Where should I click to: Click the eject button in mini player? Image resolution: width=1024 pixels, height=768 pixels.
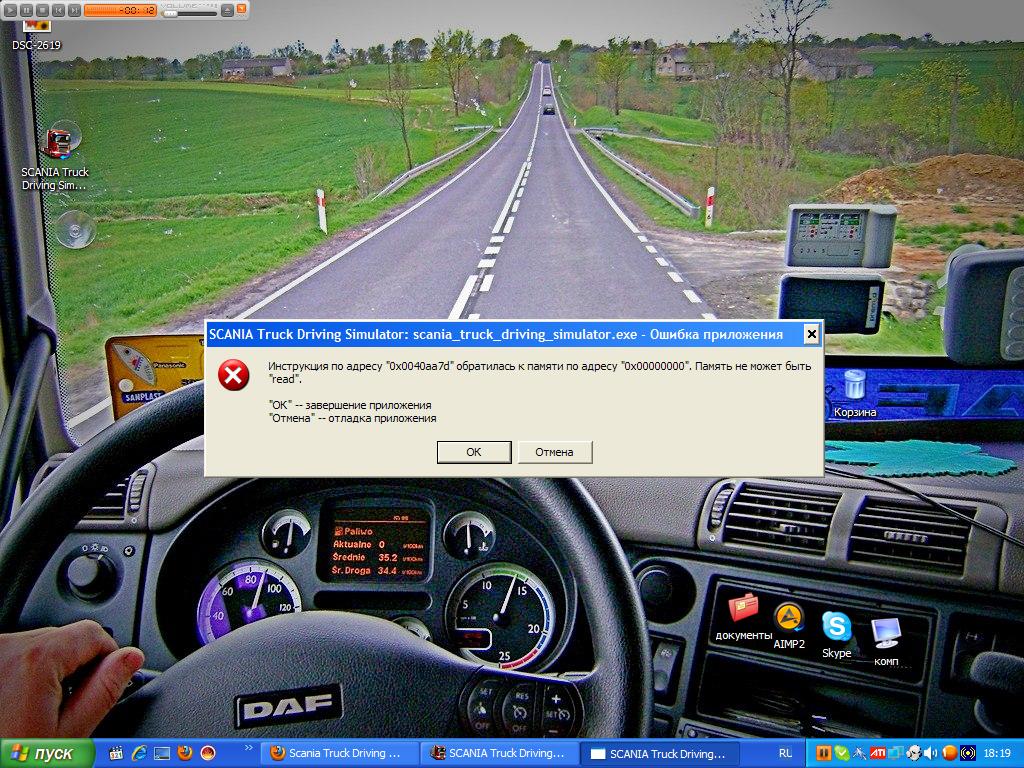click(x=228, y=10)
